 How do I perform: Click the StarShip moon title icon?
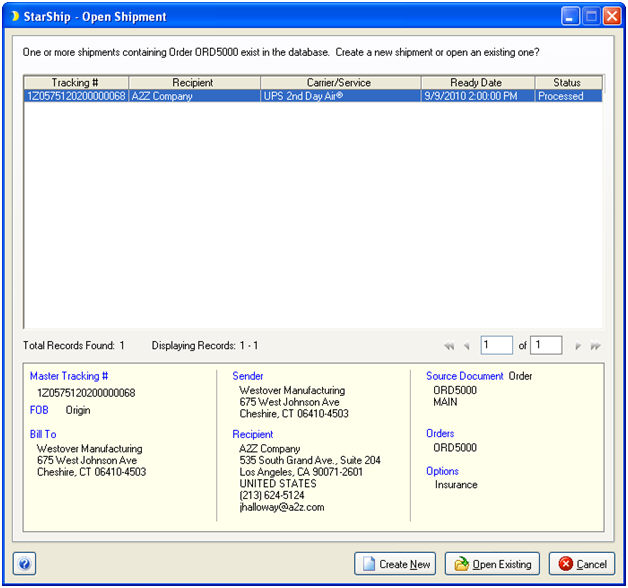click(15, 16)
